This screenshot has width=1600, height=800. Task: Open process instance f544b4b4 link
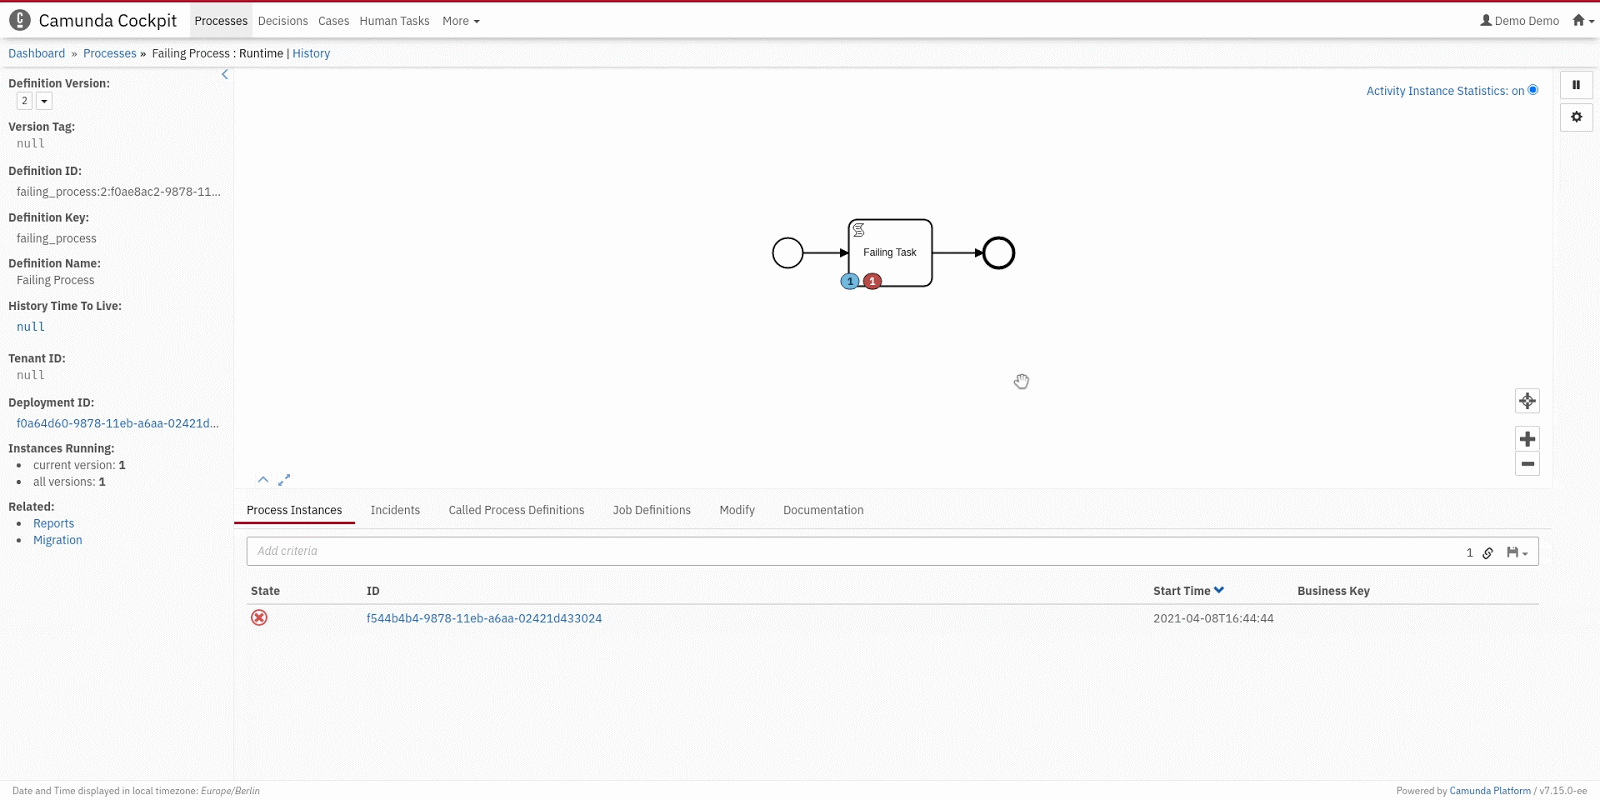click(484, 619)
